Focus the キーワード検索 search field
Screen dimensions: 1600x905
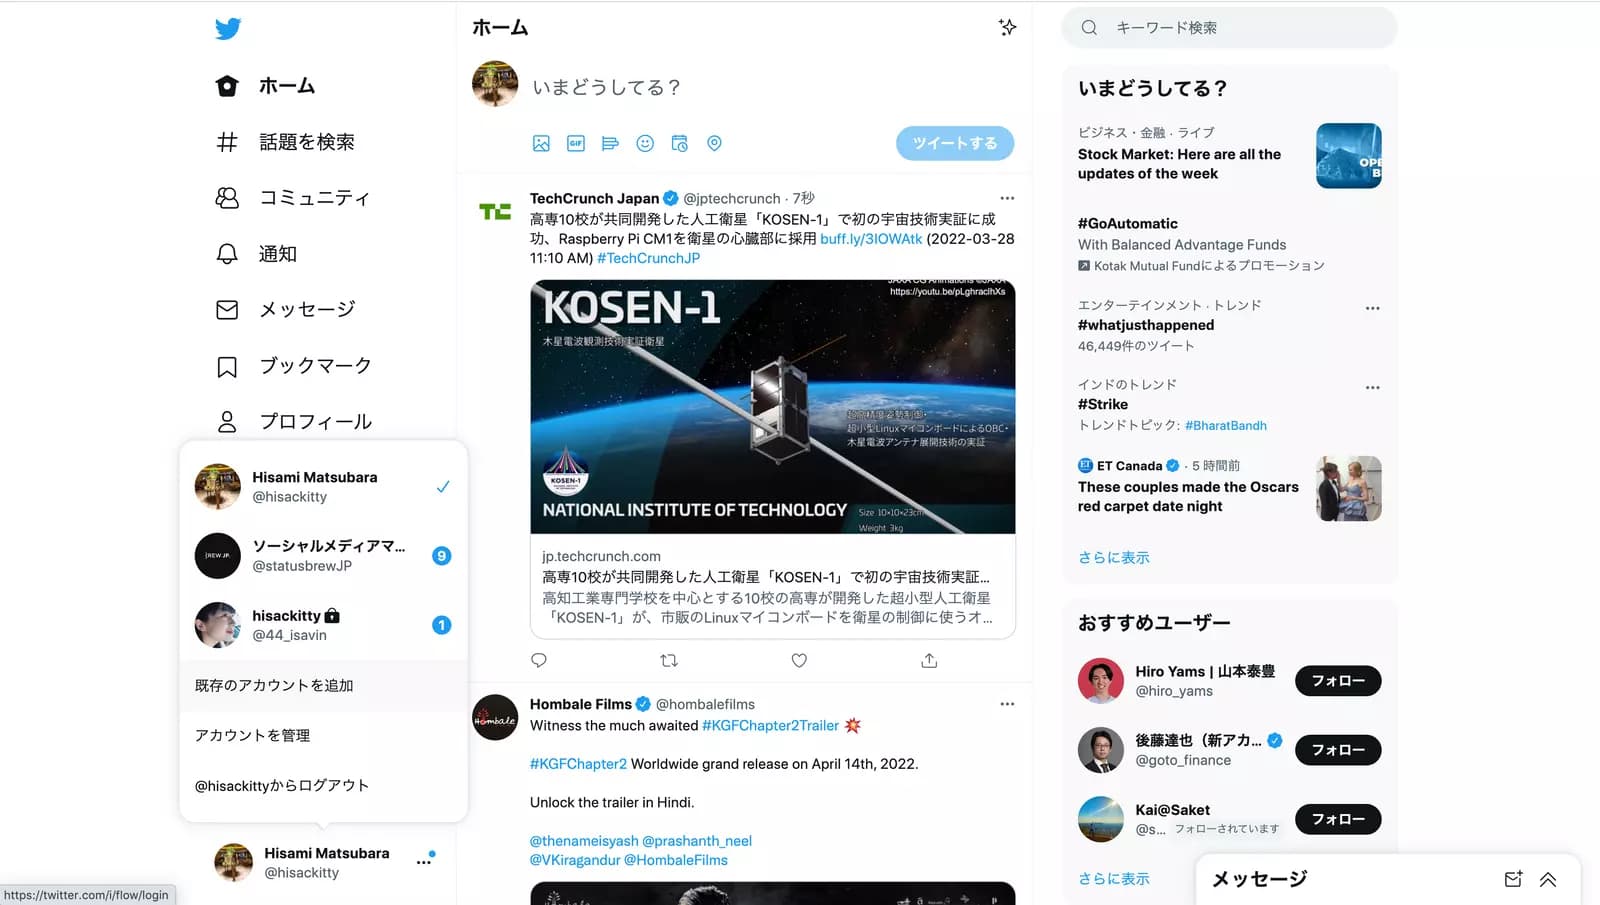(1229, 28)
